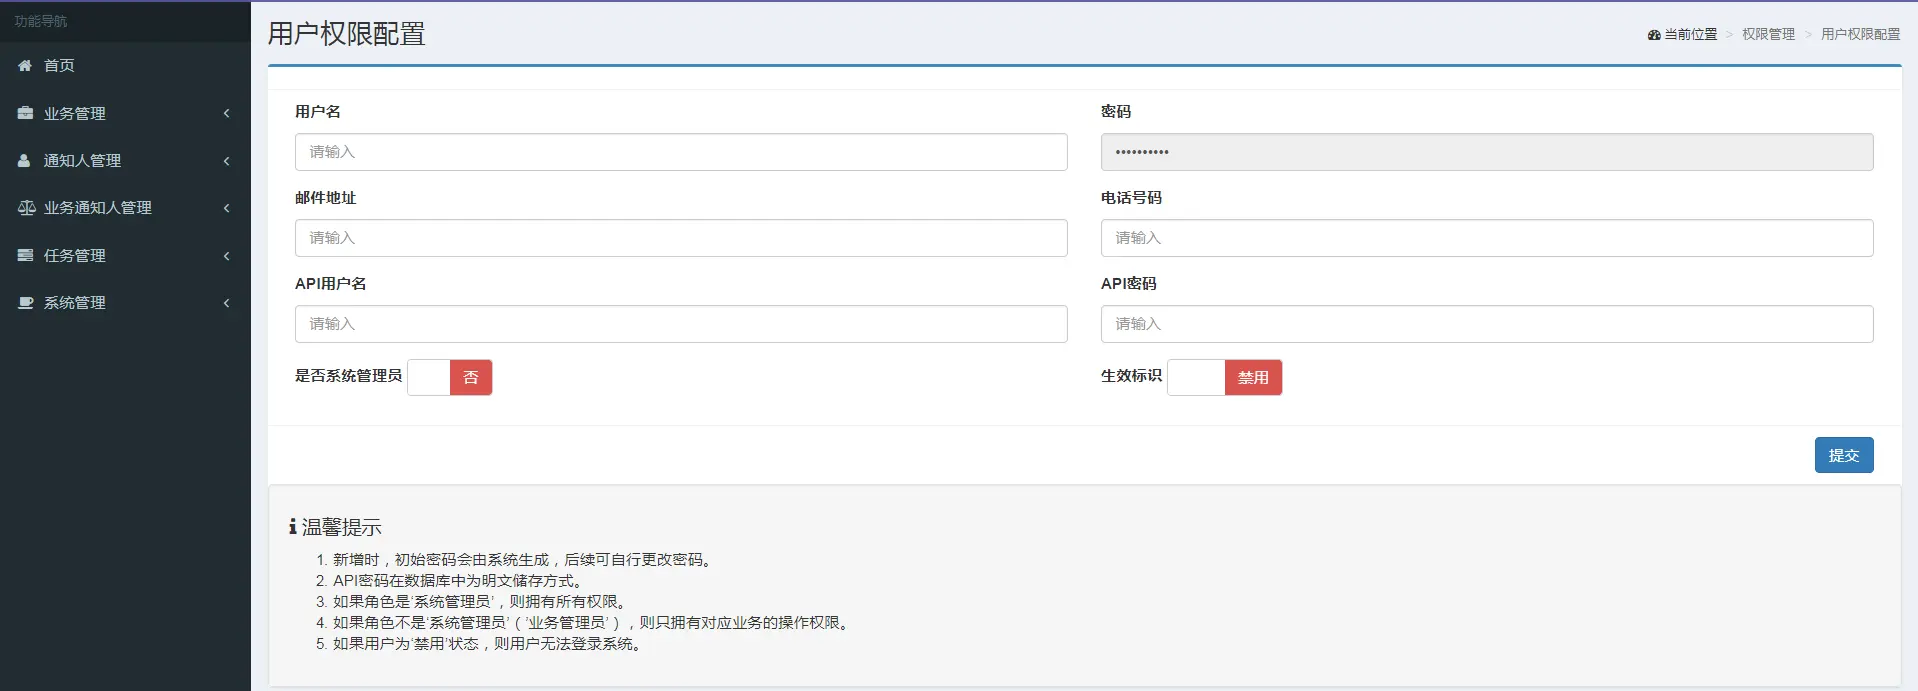
Task: Open the 业务管理 sidebar menu
Action: point(125,113)
